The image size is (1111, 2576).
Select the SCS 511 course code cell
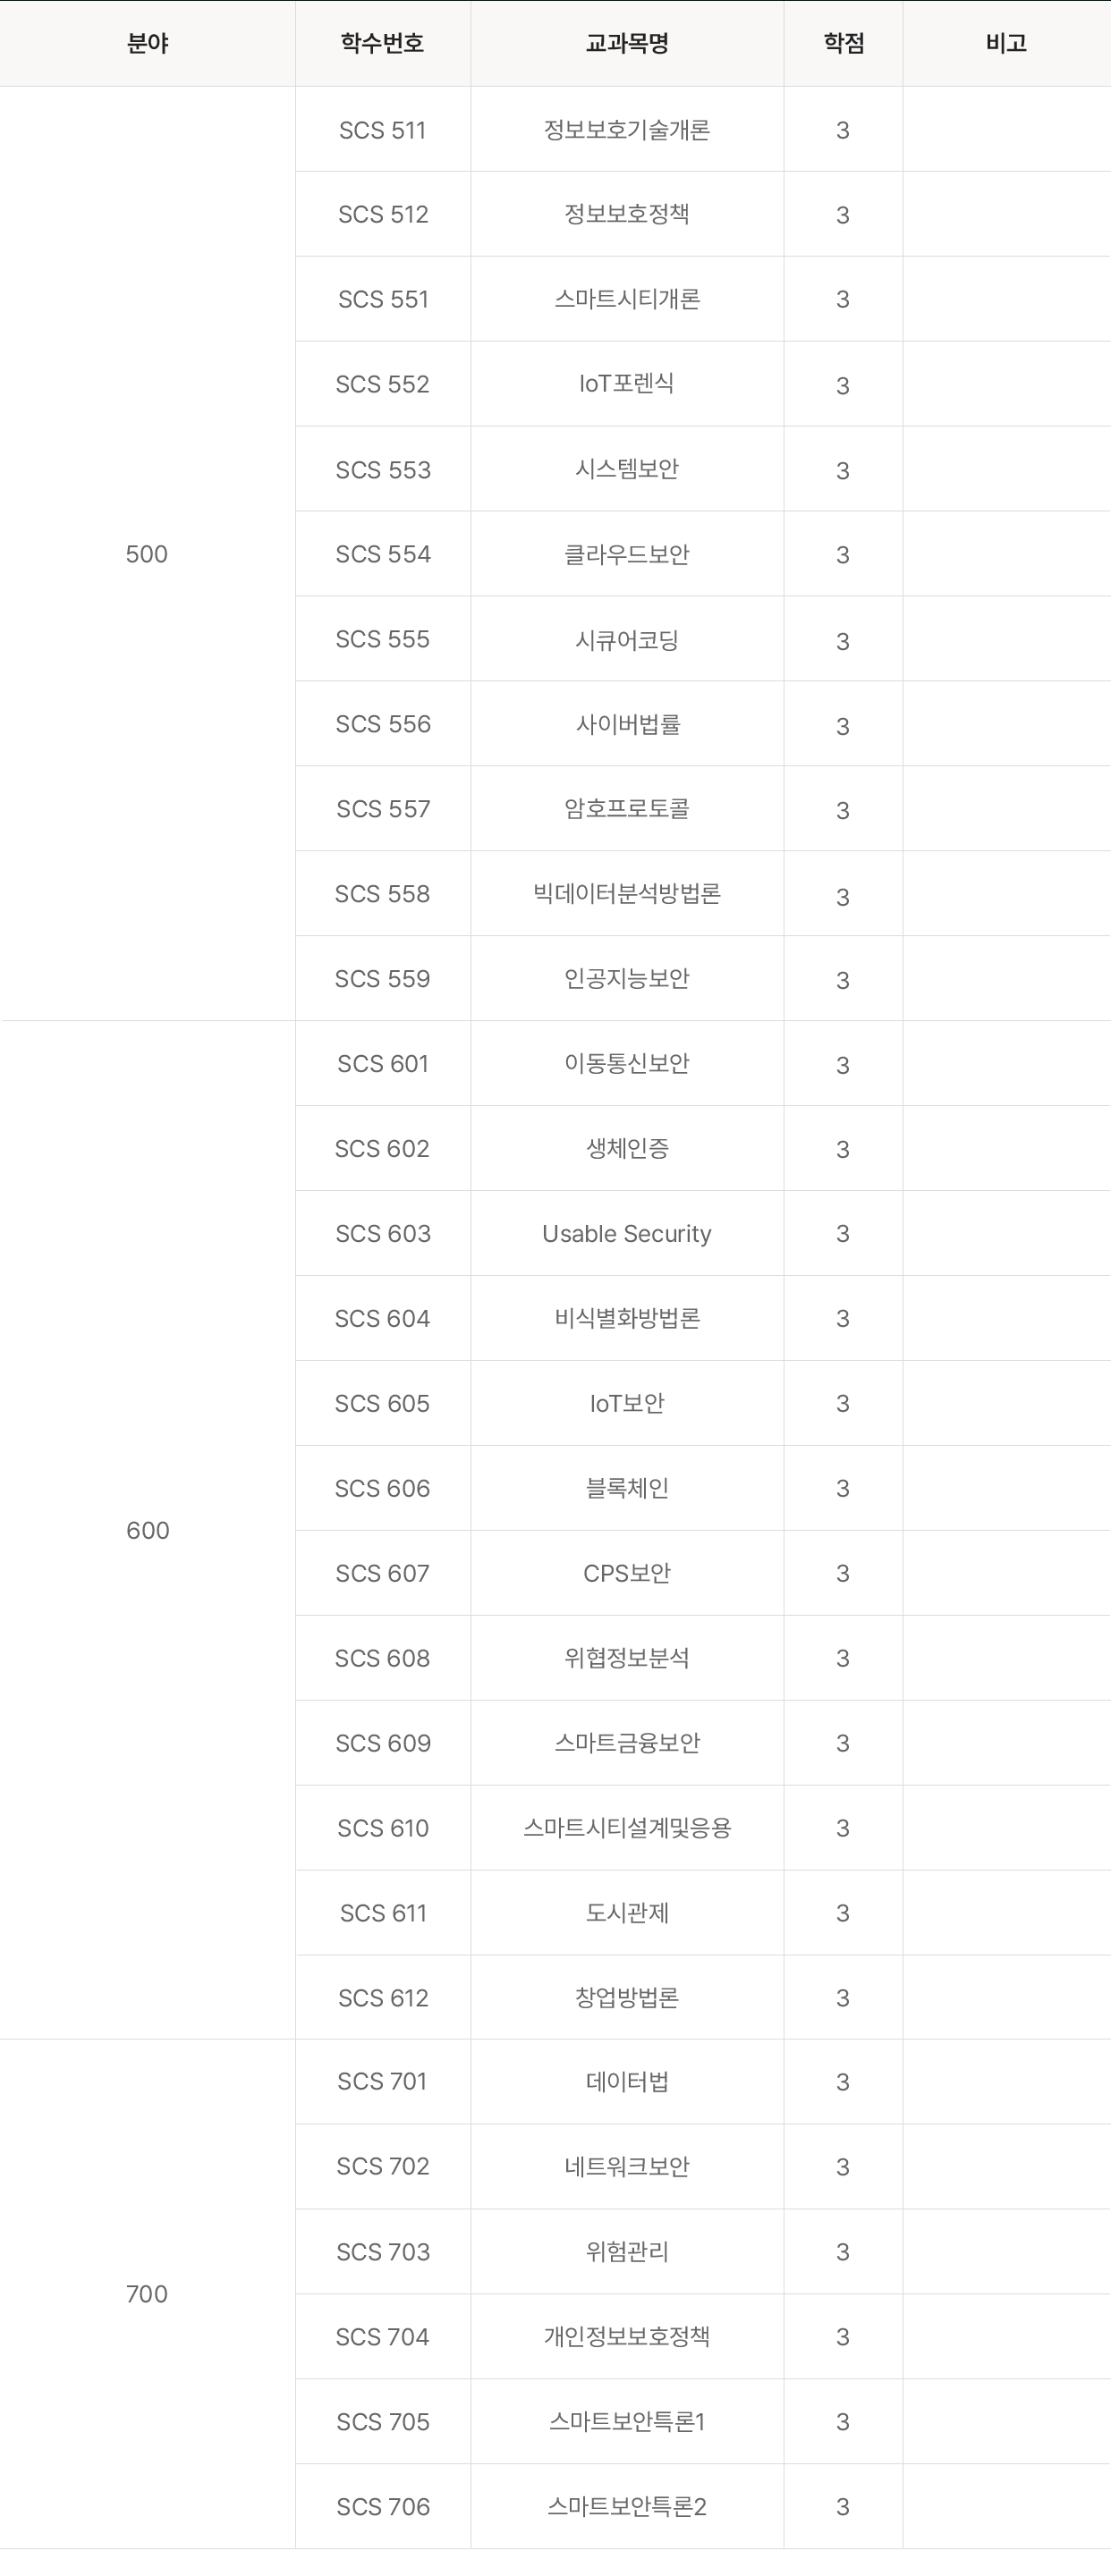382,130
